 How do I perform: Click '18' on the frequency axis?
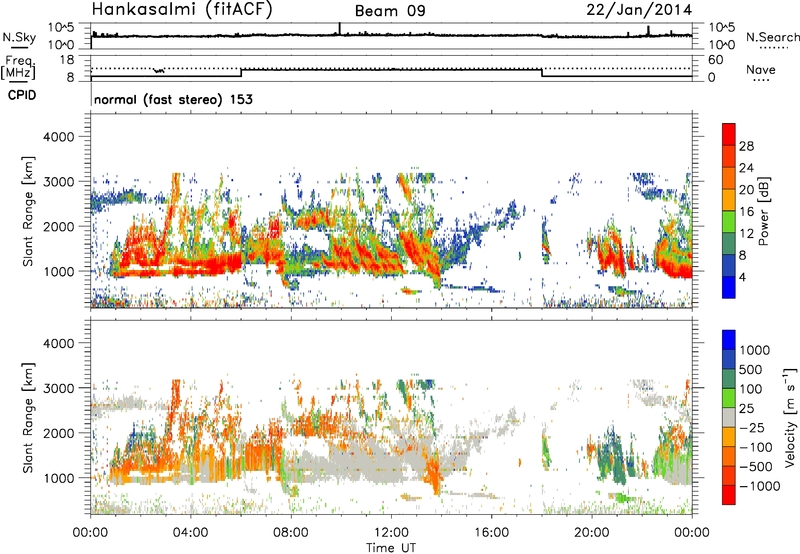click(67, 60)
